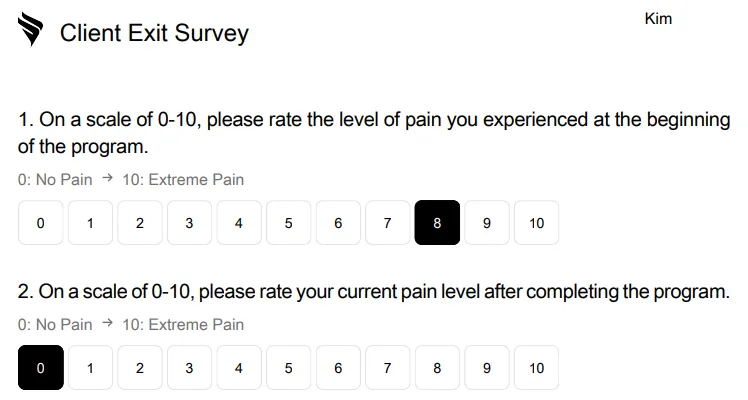Pick 9 on the question 2 scale

pyautogui.click(x=487, y=368)
